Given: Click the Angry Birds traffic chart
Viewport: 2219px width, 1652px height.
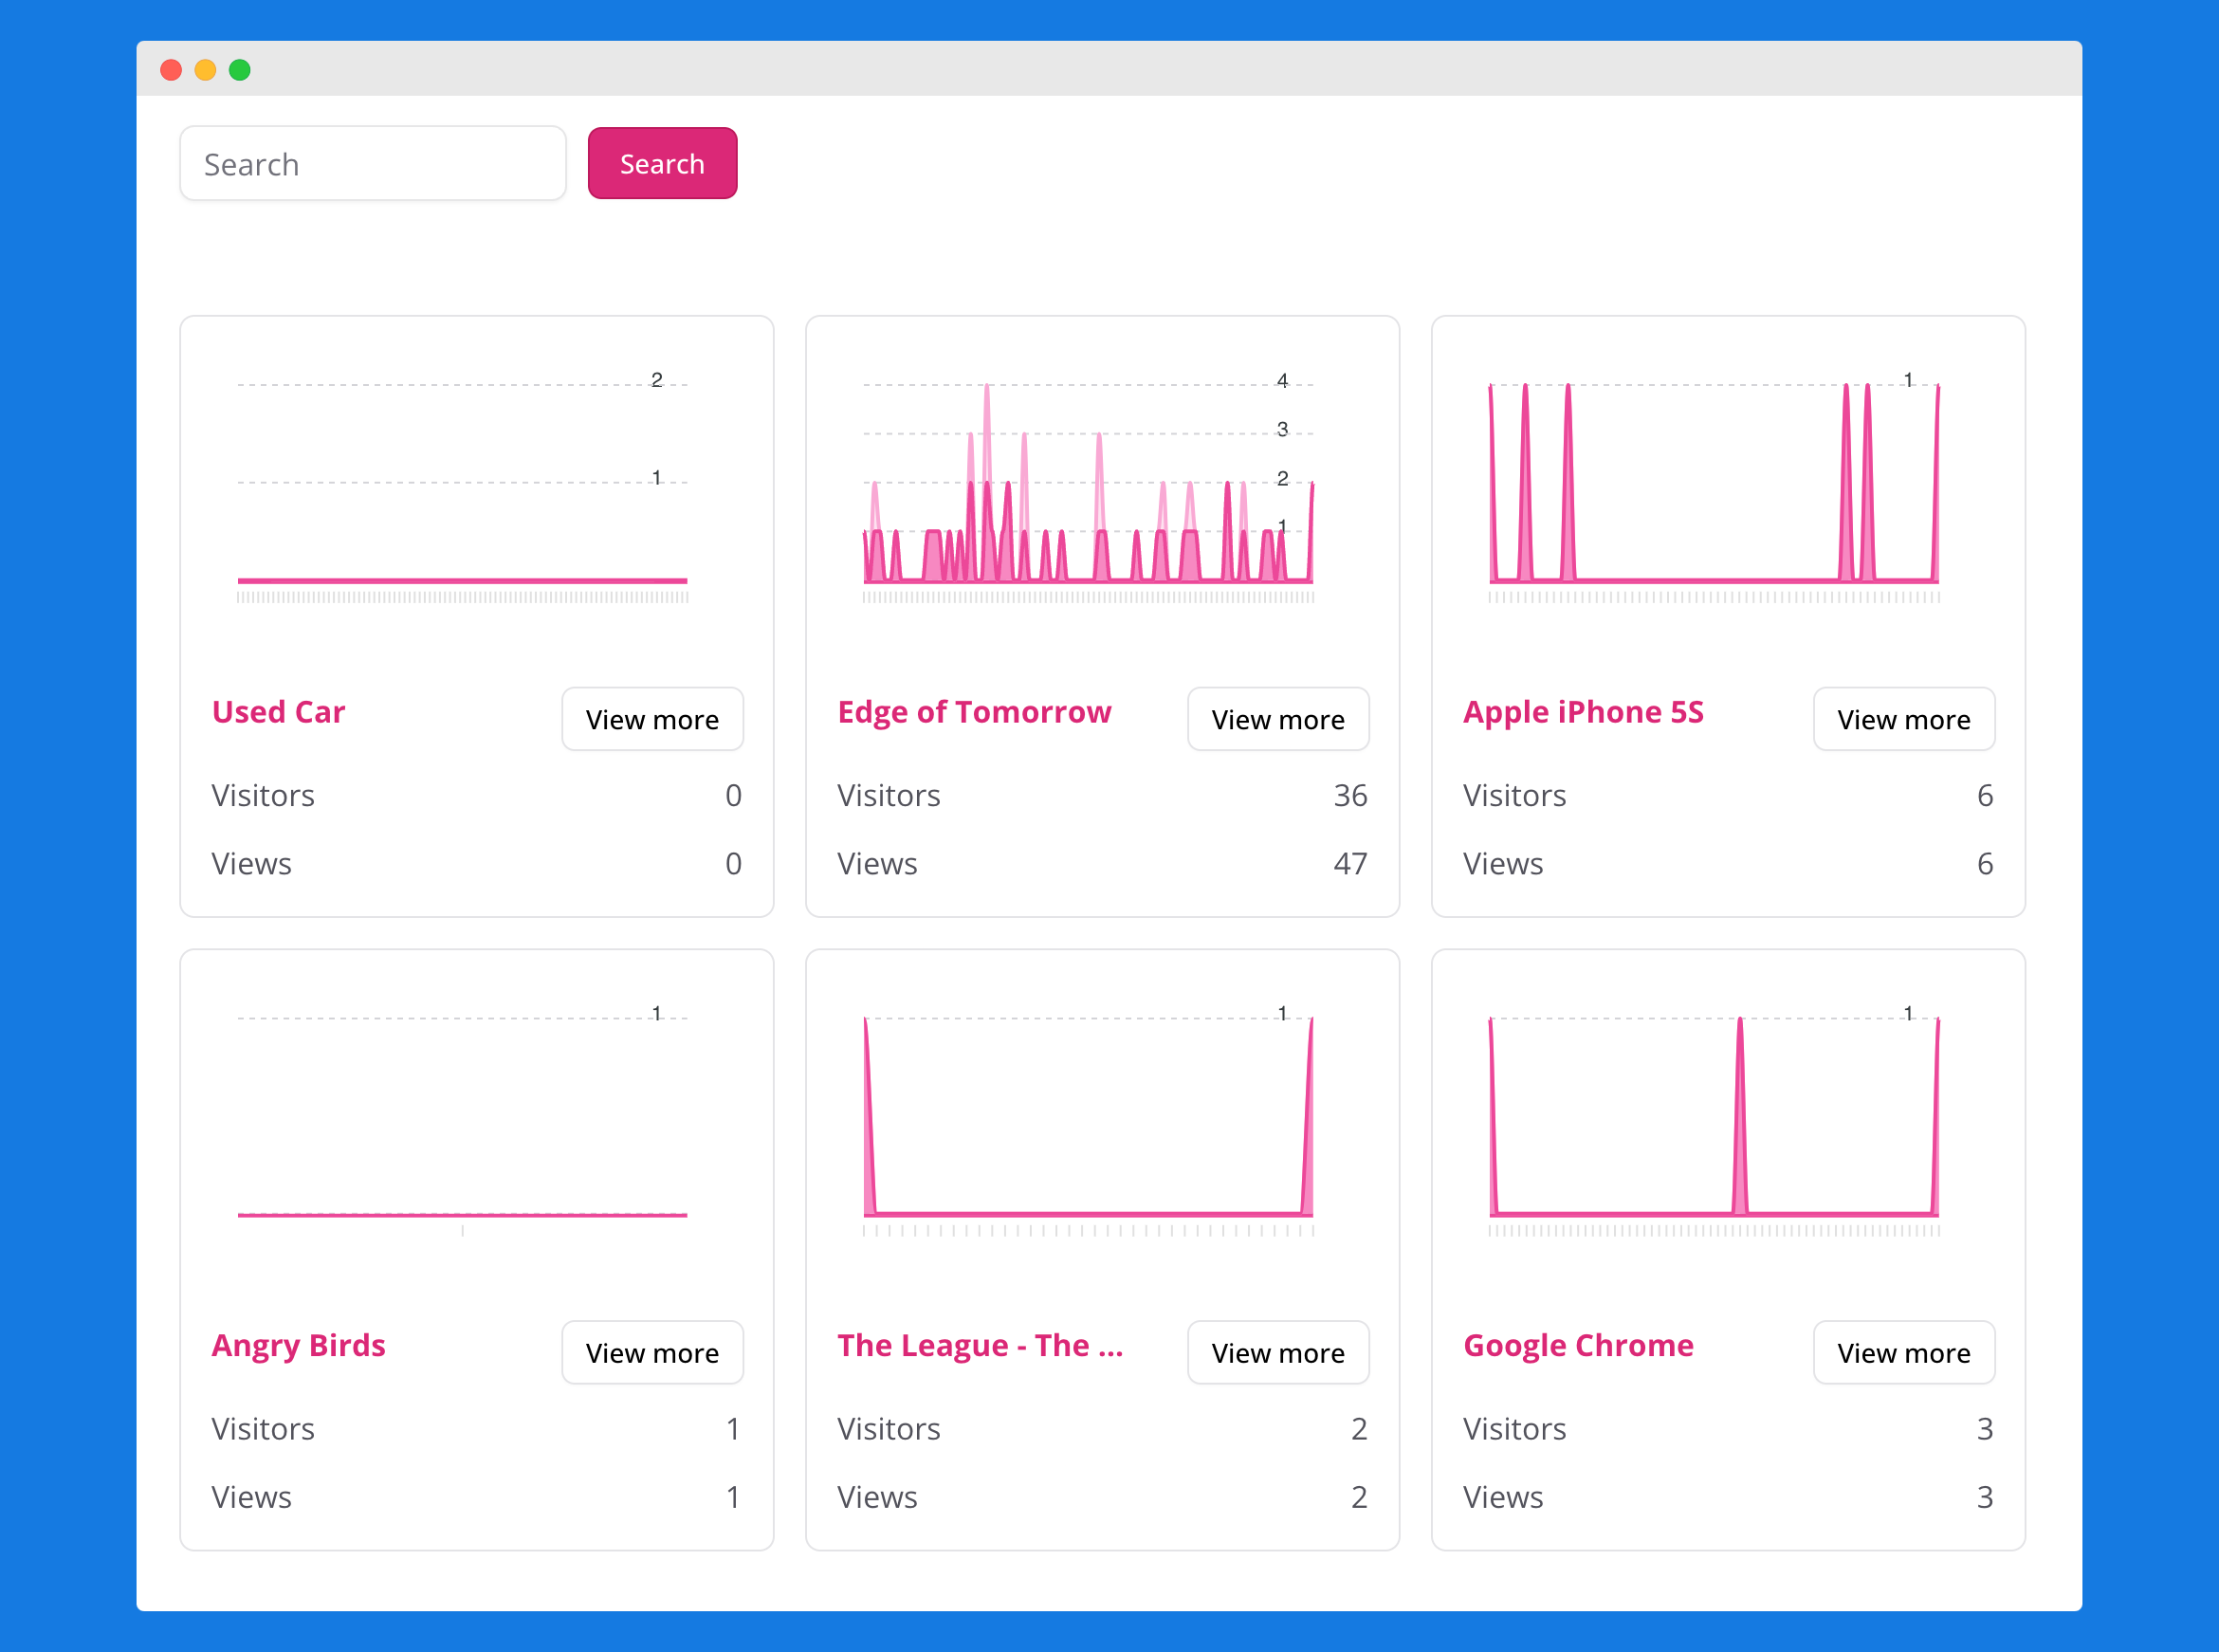Looking at the screenshot, I should pos(463,1120).
